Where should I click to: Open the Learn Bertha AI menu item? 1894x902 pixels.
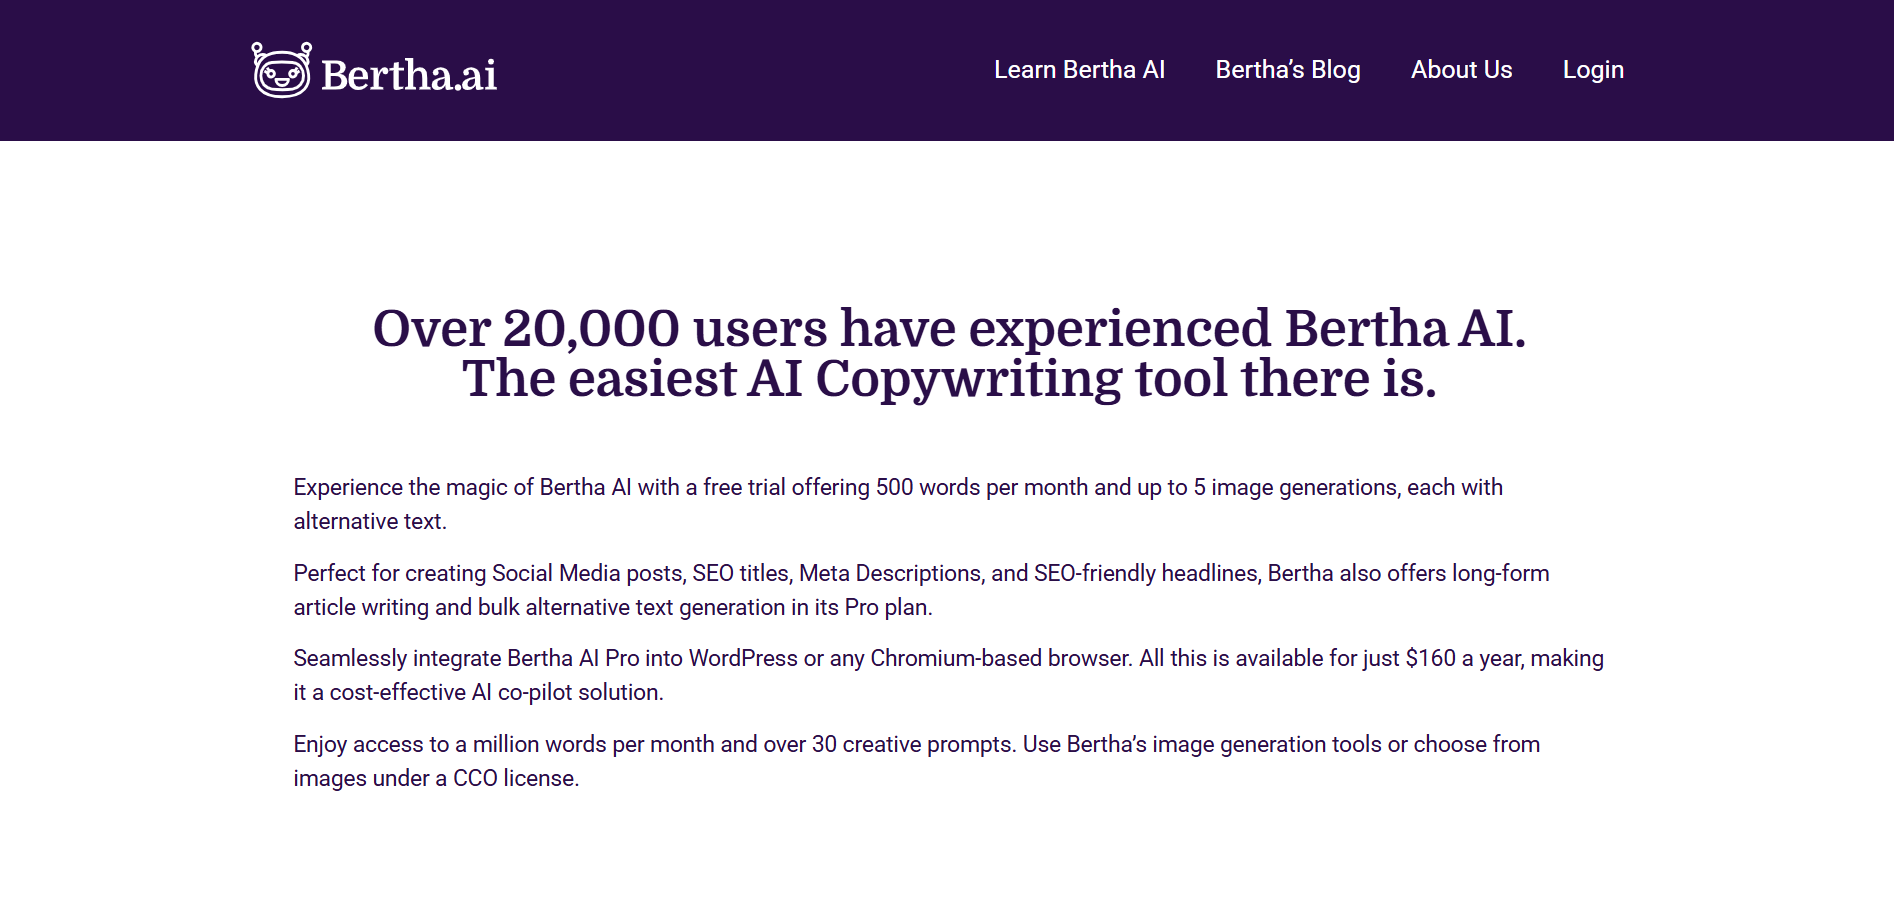click(1079, 70)
